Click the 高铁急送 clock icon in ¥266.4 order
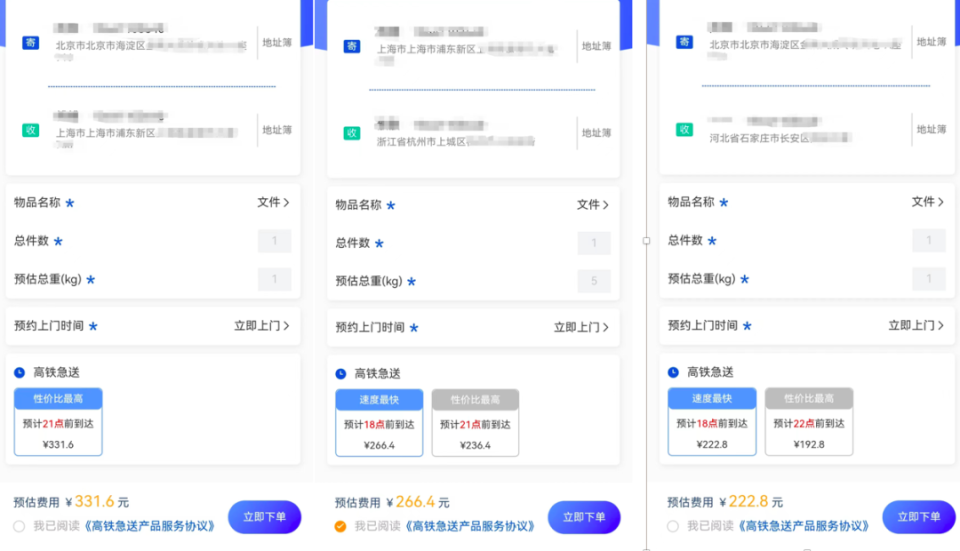The image size is (960, 551). tap(341, 373)
